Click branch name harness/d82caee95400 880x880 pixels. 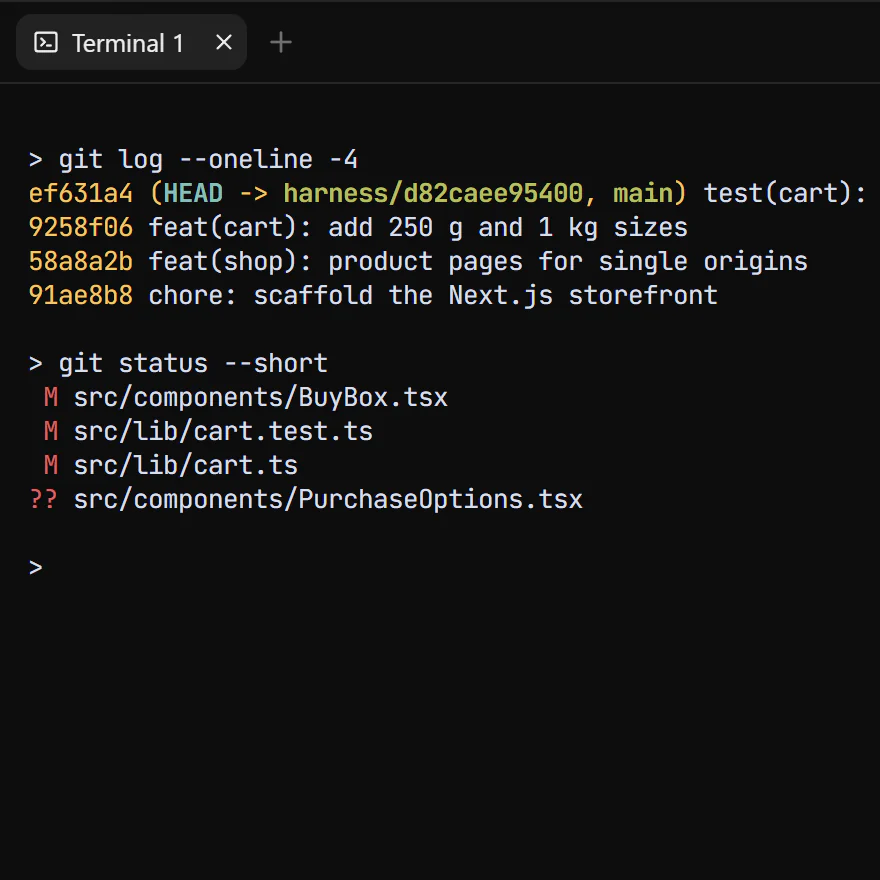point(433,194)
